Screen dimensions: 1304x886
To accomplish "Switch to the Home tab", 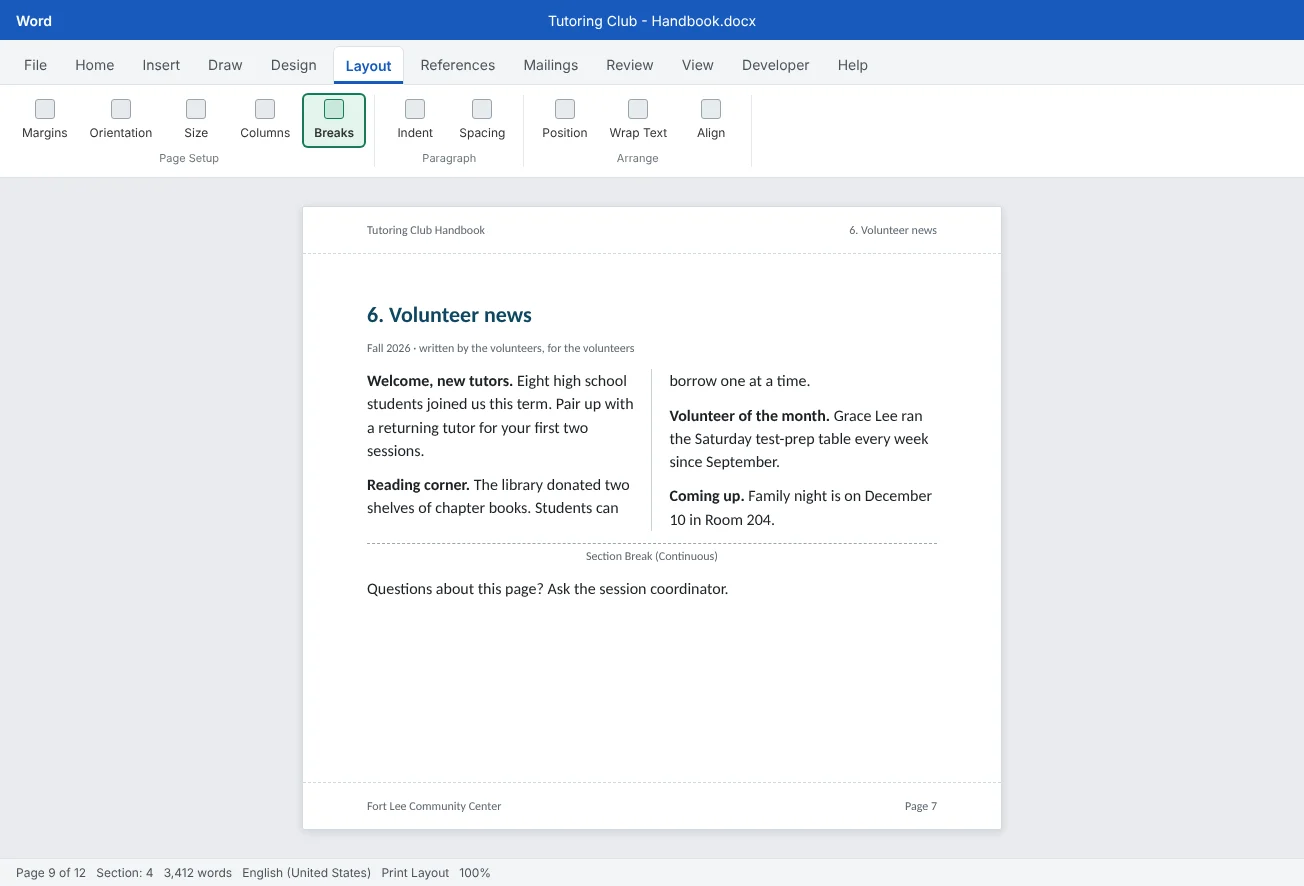I will point(95,65).
